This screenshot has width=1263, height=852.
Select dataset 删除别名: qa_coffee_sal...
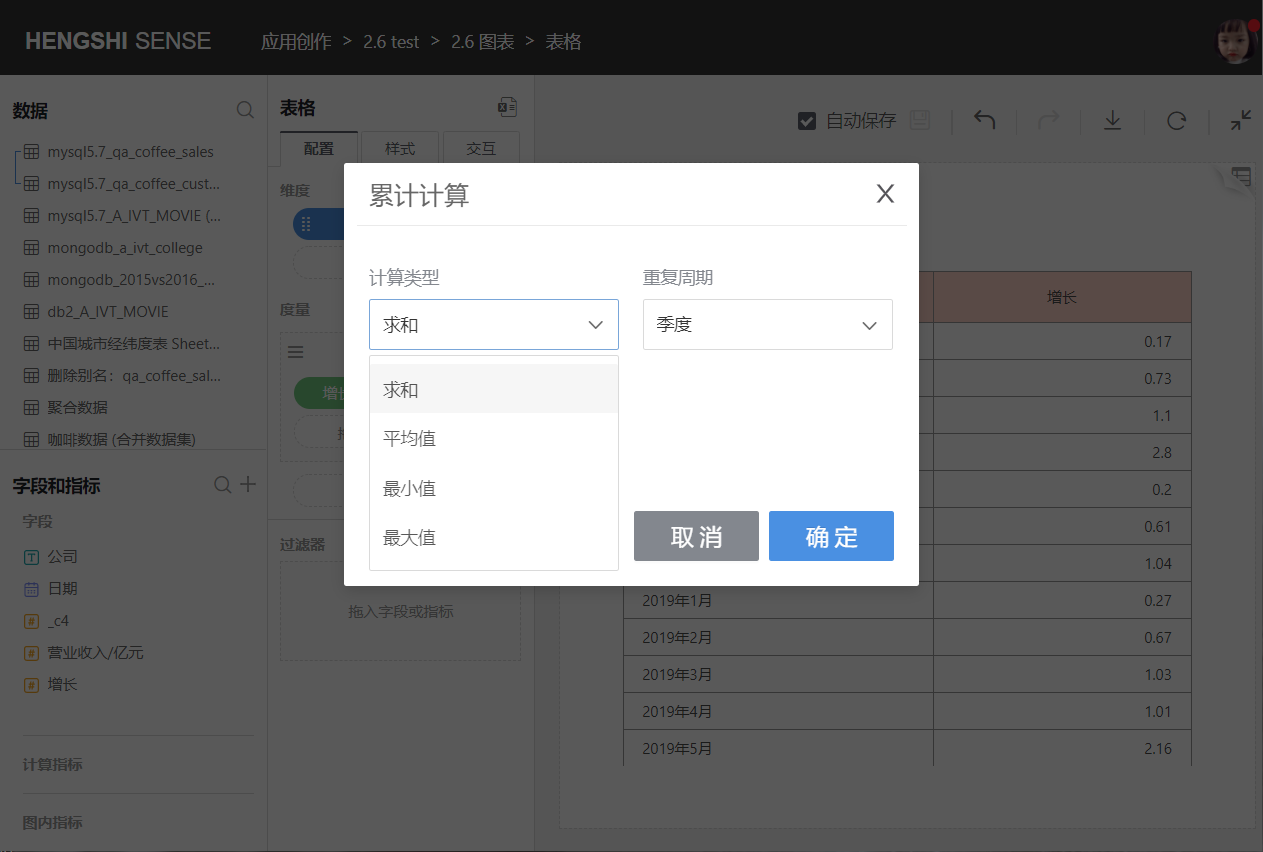click(134, 376)
